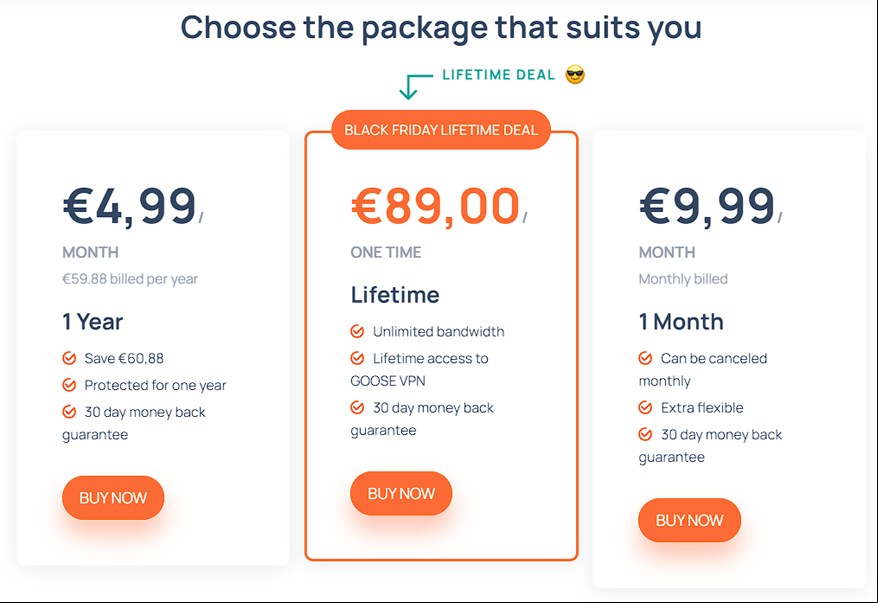Click checkmark icon next to Unlimited bandwidth
Image resolution: width=878 pixels, height=603 pixels.
[357, 331]
